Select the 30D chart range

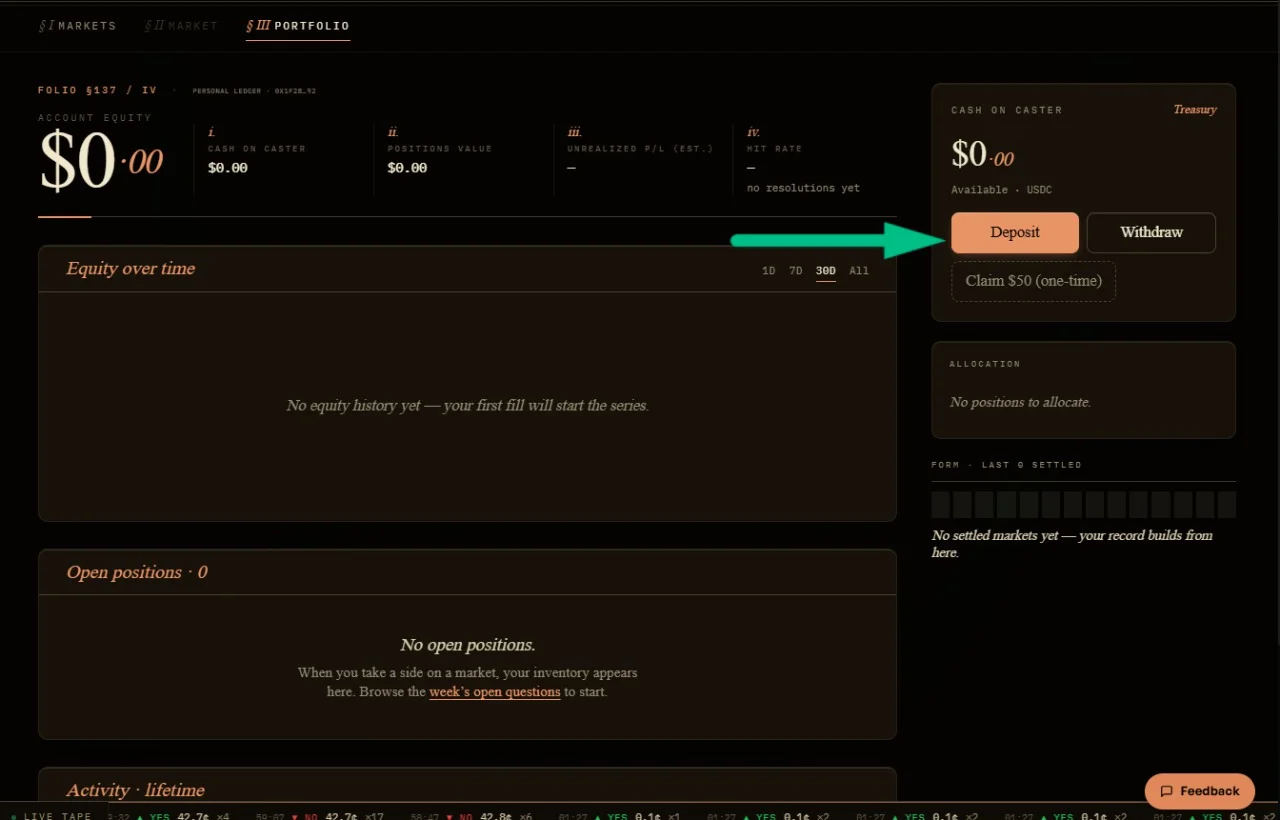(x=826, y=271)
